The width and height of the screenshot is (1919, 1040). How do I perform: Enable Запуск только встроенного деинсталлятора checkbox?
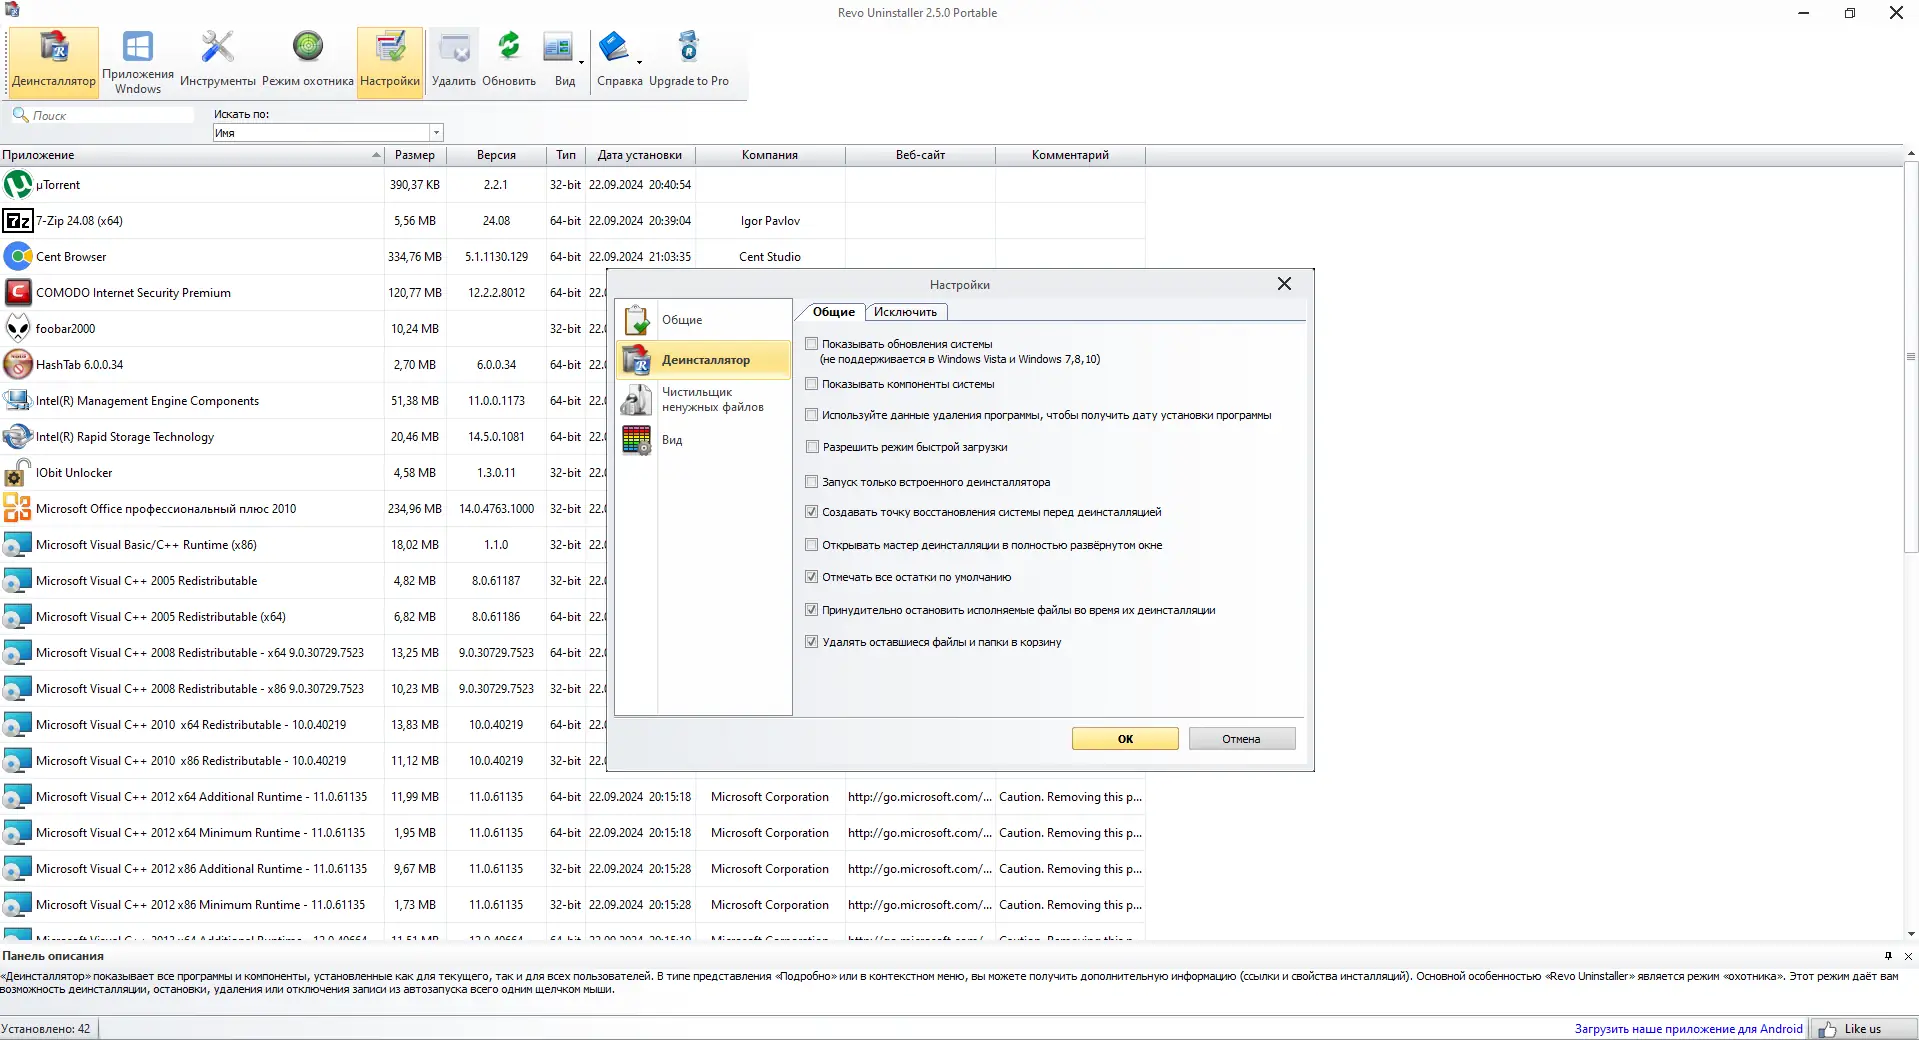pyautogui.click(x=812, y=482)
